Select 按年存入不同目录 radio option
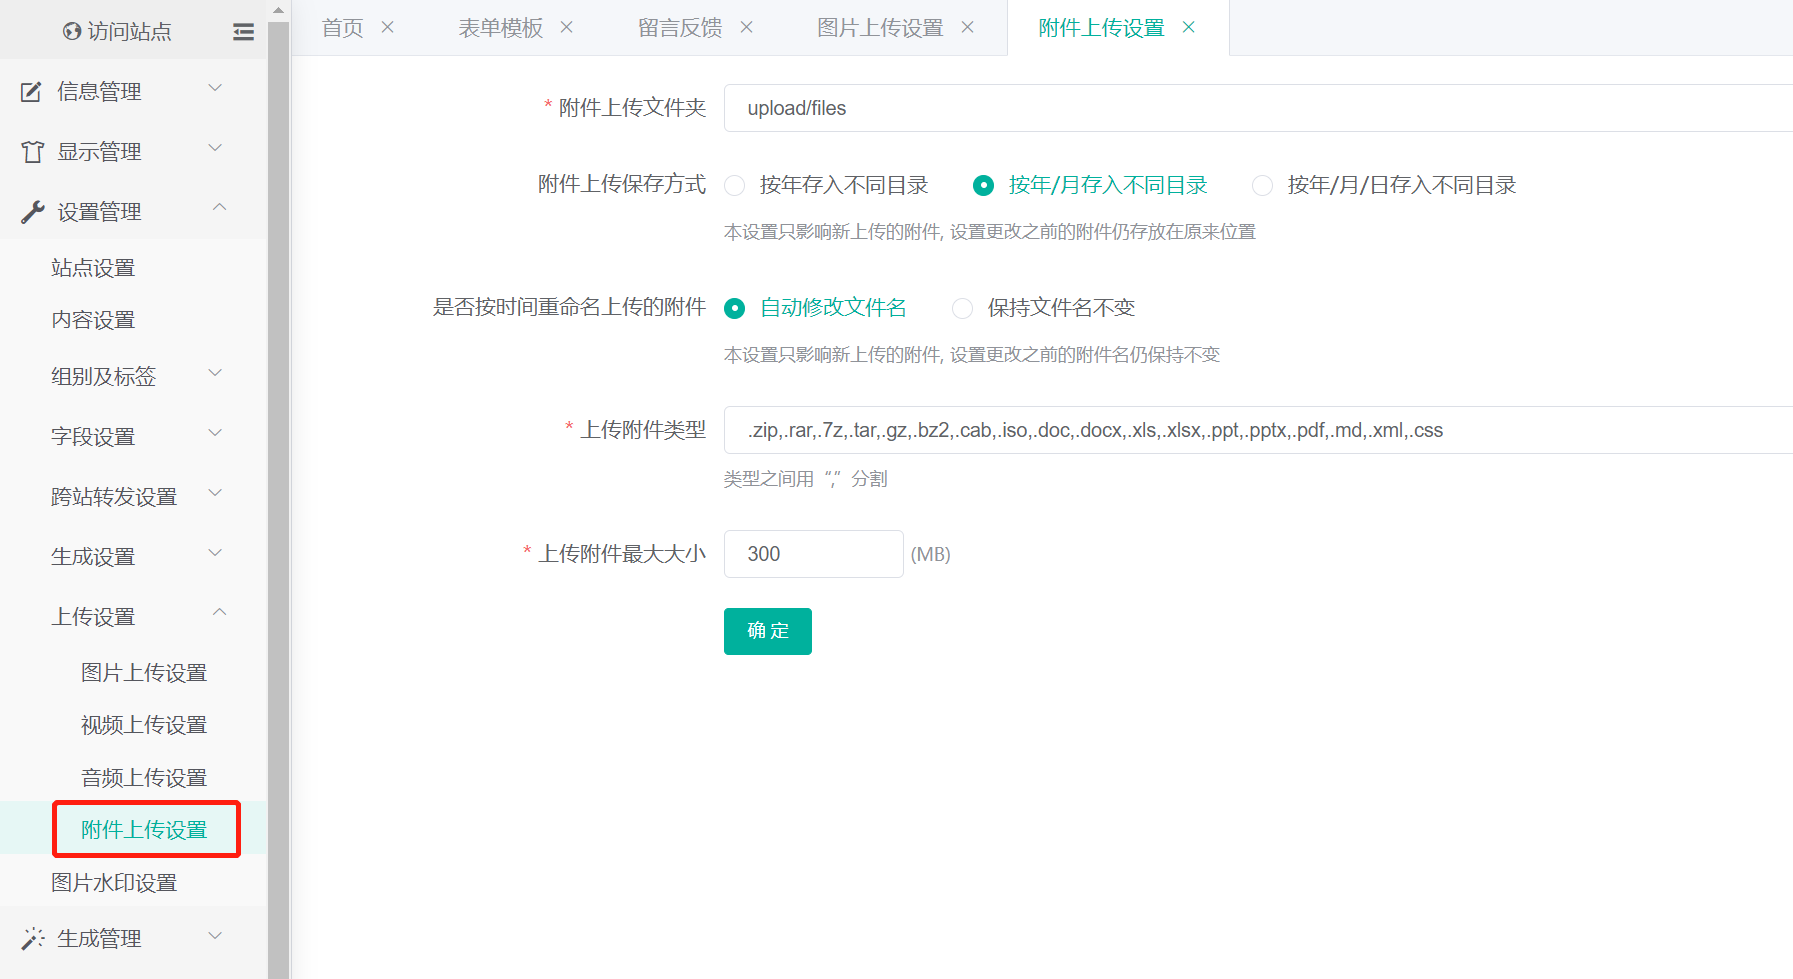Screen dimensions: 1793x979 click(x=735, y=186)
